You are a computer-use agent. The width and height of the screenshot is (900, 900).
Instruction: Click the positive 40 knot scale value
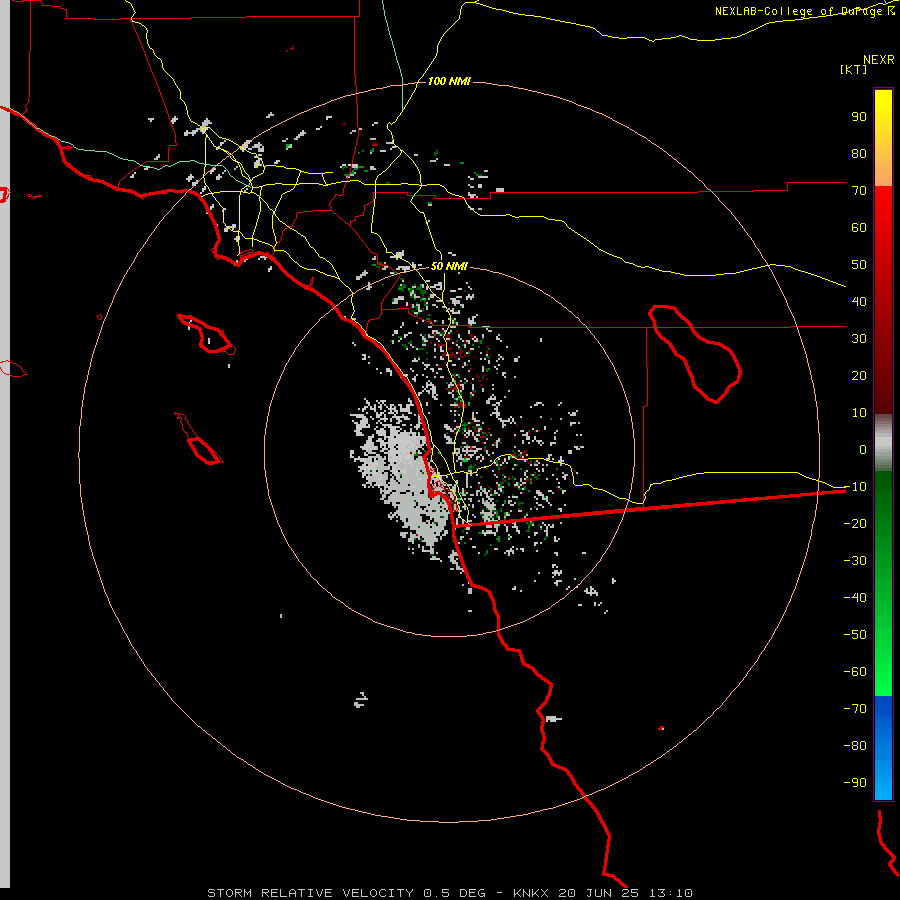pyautogui.click(x=859, y=301)
